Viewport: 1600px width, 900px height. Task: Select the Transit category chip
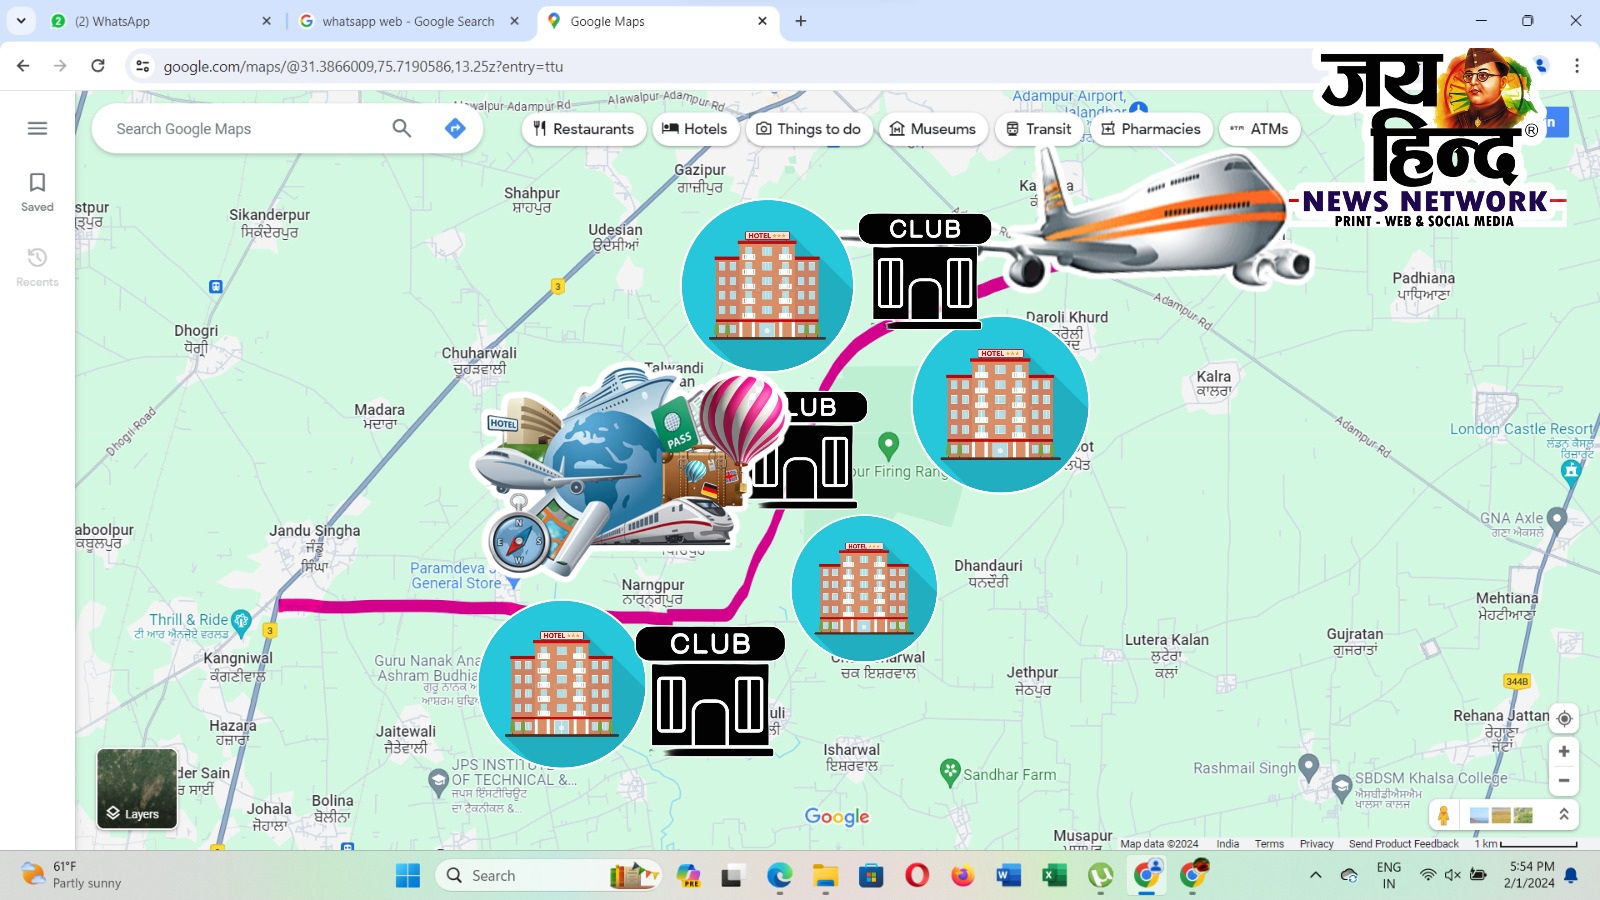pos(1039,129)
